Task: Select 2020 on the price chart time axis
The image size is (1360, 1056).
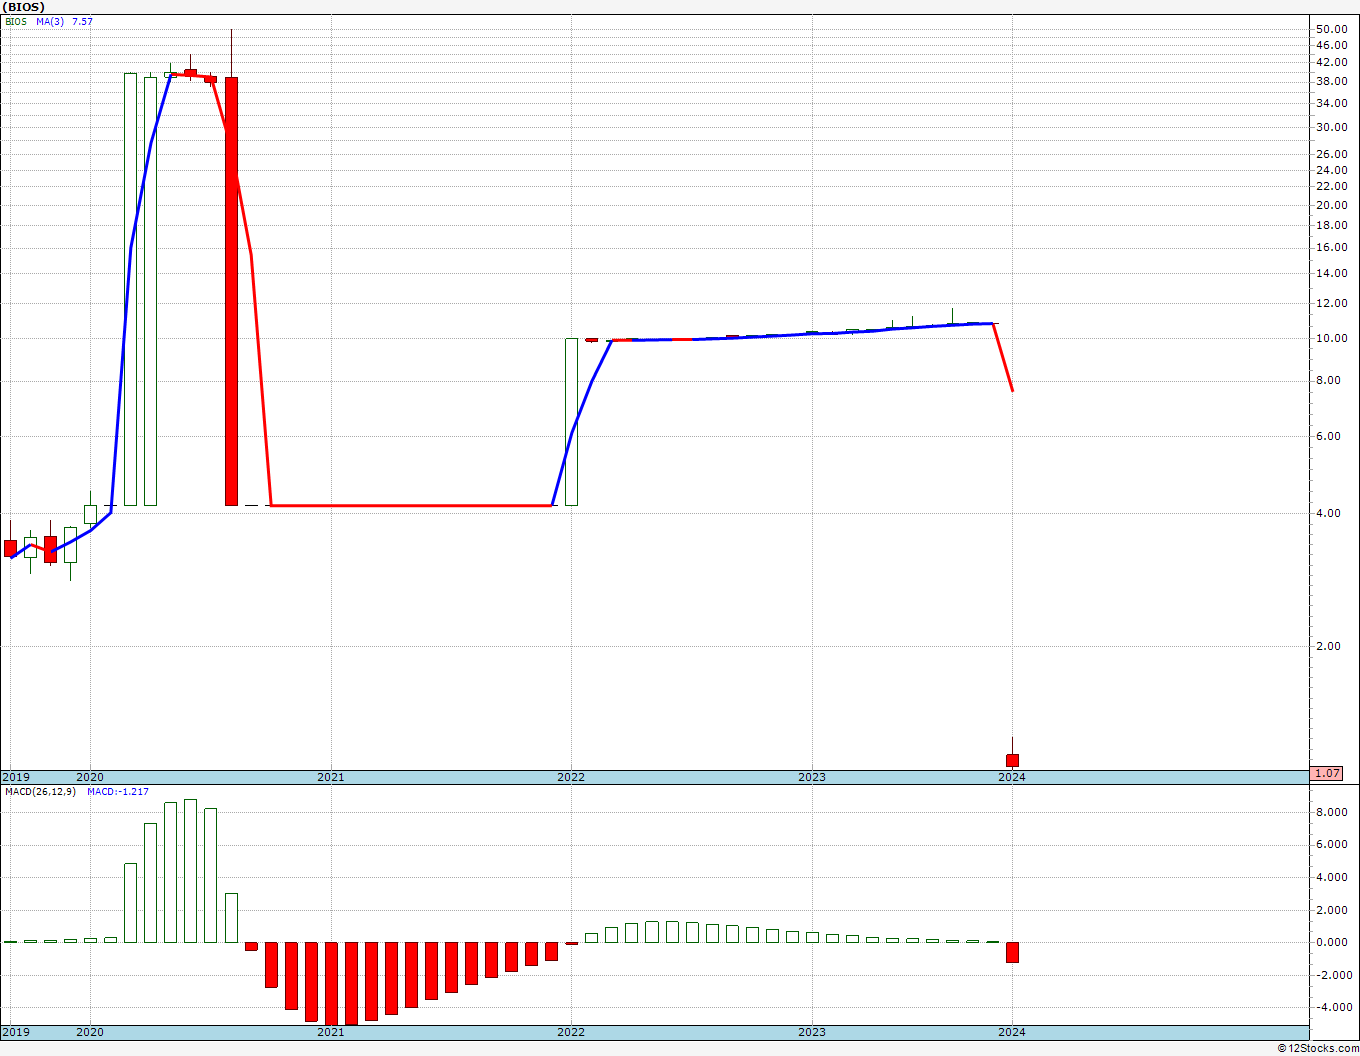Action: tap(90, 777)
